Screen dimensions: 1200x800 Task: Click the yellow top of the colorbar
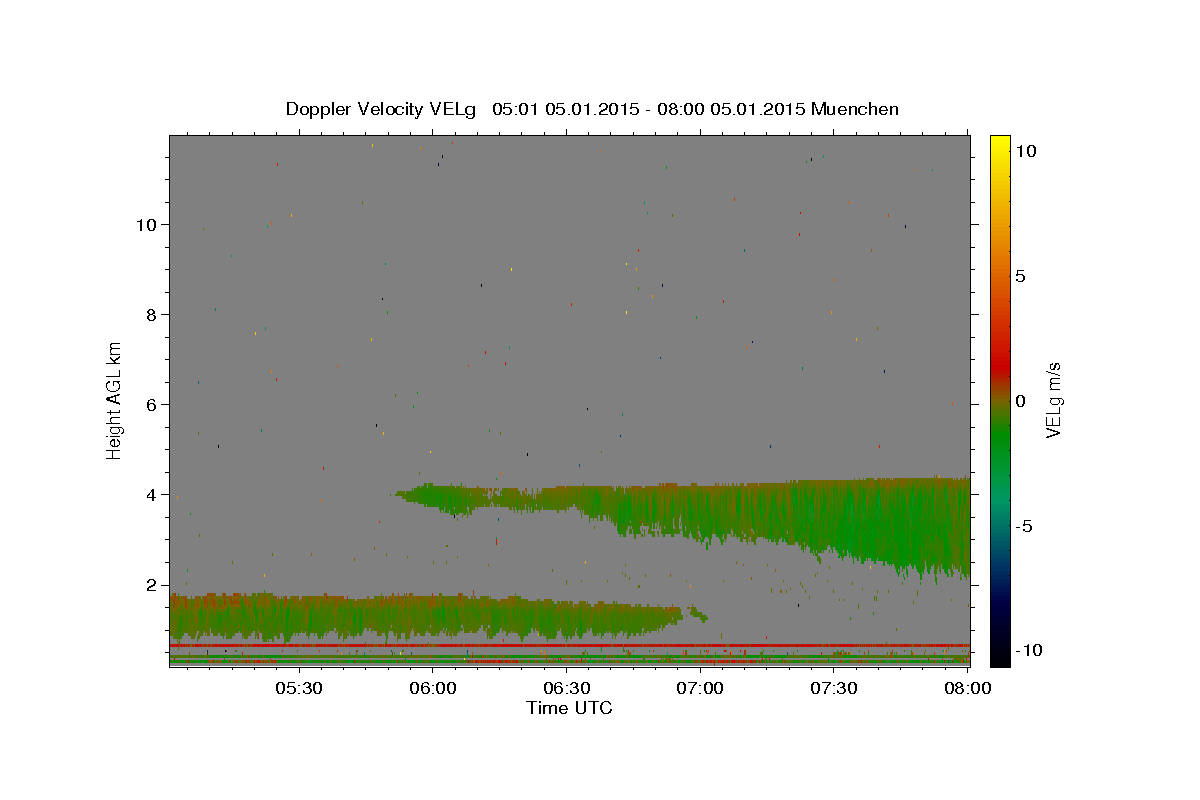(x=999, y=142)
